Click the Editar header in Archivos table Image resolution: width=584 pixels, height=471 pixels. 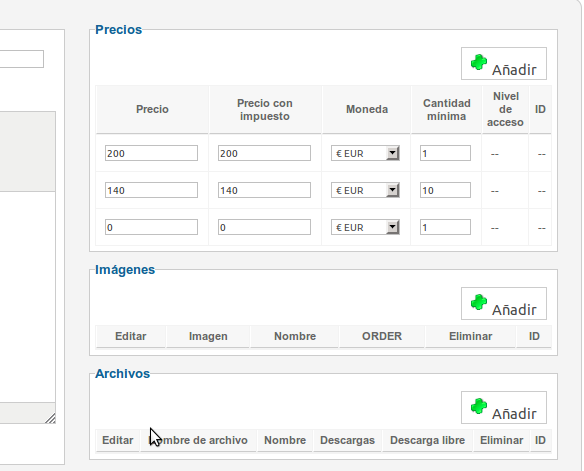coord(117,440)
